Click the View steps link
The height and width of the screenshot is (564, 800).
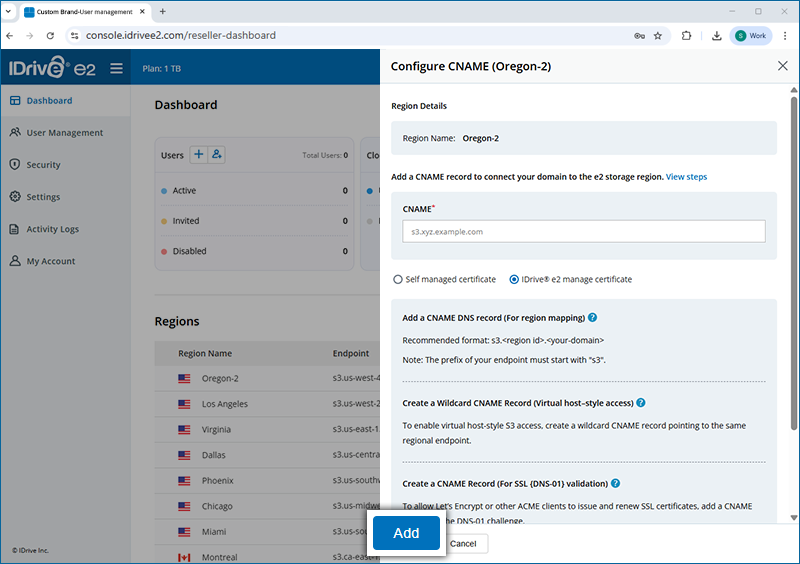tap(686, 177)
